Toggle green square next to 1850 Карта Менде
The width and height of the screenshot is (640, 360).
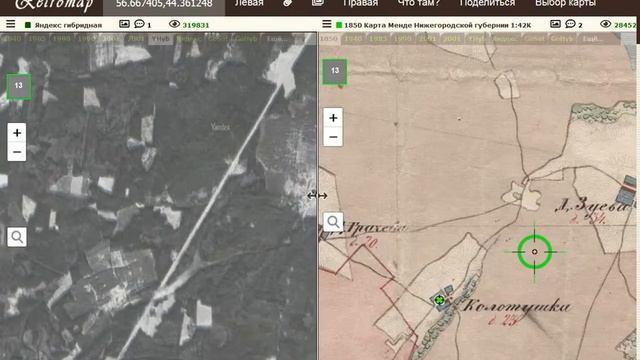coord(339,25)
